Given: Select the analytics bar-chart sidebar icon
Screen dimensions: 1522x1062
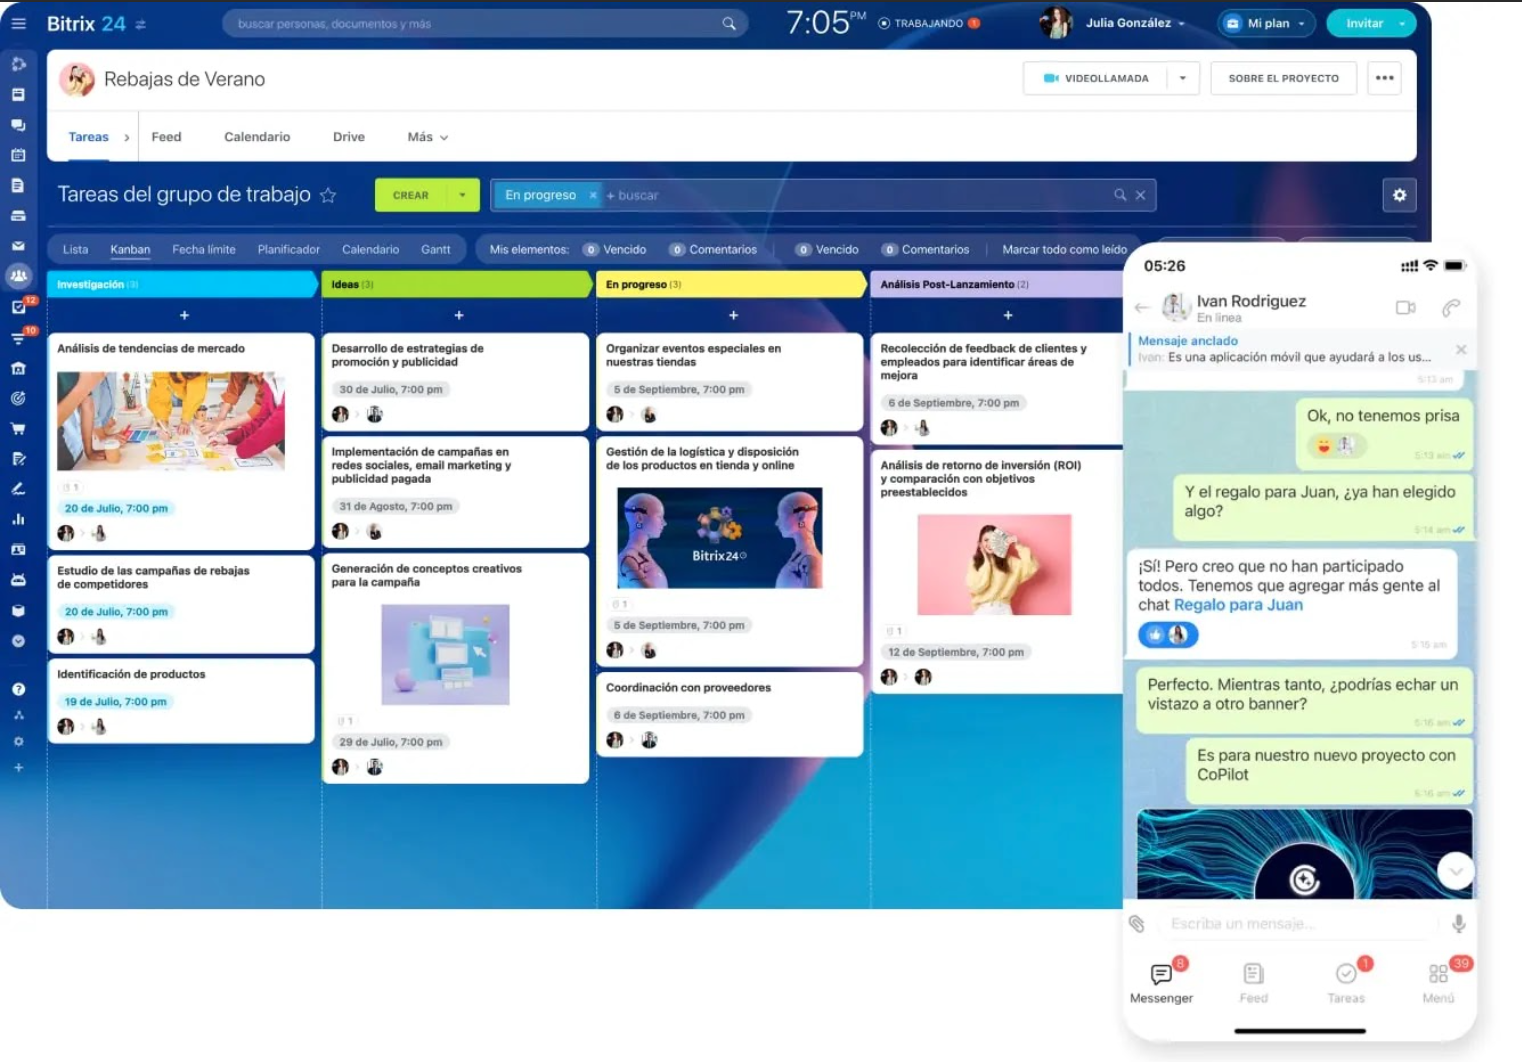Looking at the screenshot, I should click(18, 519).
